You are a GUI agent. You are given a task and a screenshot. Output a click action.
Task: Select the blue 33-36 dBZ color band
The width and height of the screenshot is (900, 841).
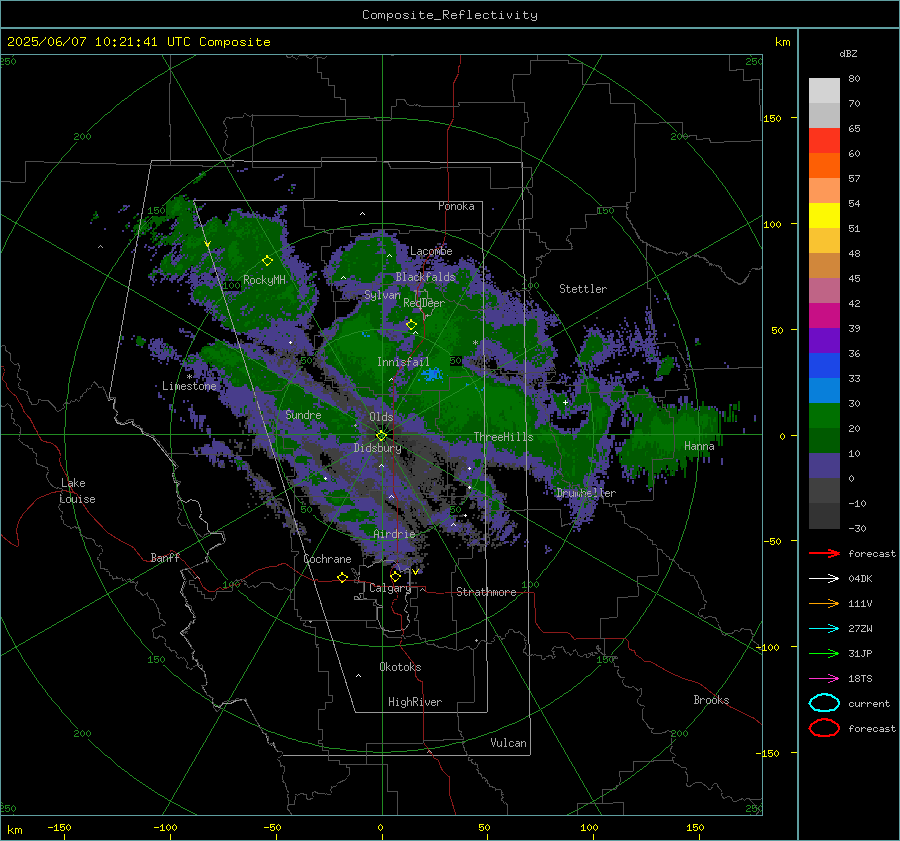(824, 366)
